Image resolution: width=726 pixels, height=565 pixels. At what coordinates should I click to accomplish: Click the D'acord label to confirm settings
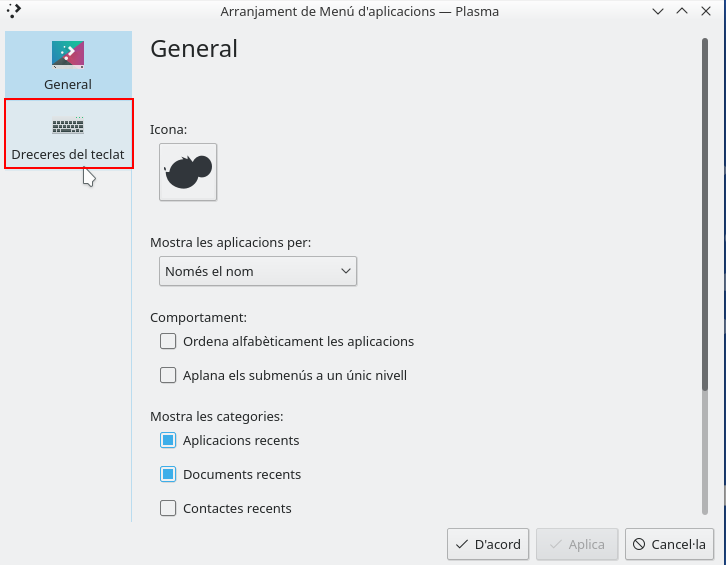[497, 545]
